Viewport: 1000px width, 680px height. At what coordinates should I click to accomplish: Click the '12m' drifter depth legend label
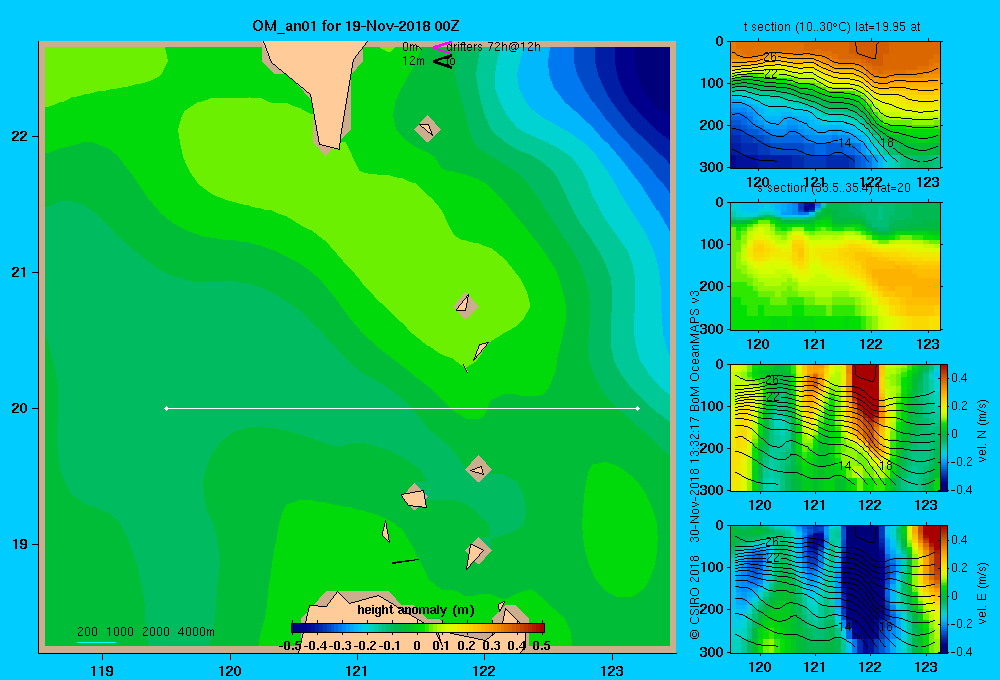[x=413, y=61]
